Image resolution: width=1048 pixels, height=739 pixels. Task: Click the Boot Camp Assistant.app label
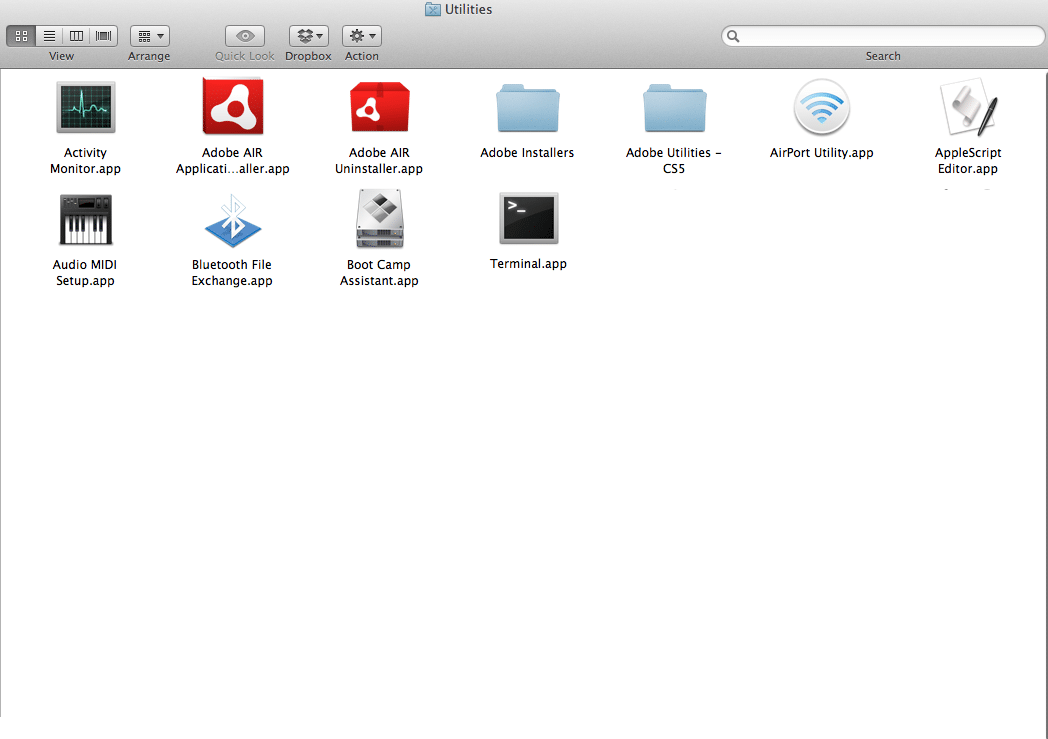379,273
